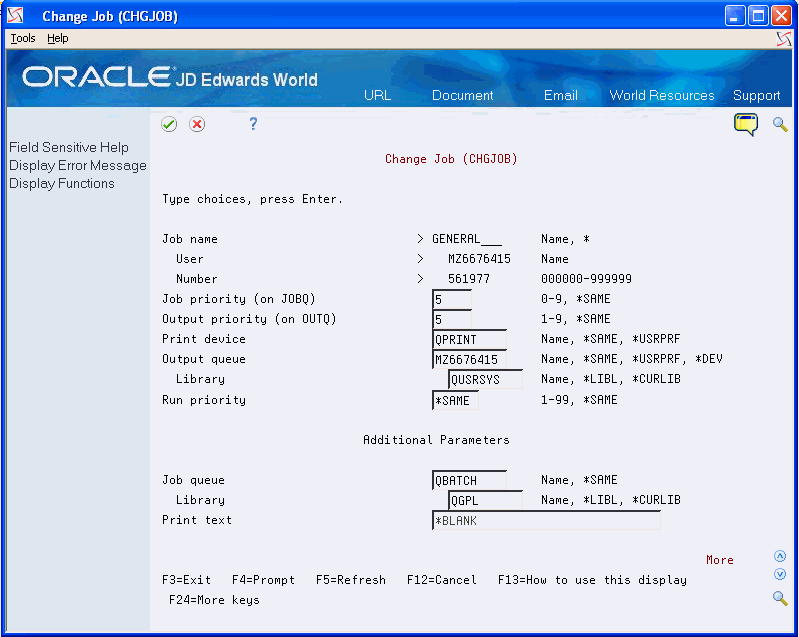Click the Print device field QPRINT
Image resolution: width=799 pixels, height=637 pixels.
469,339
